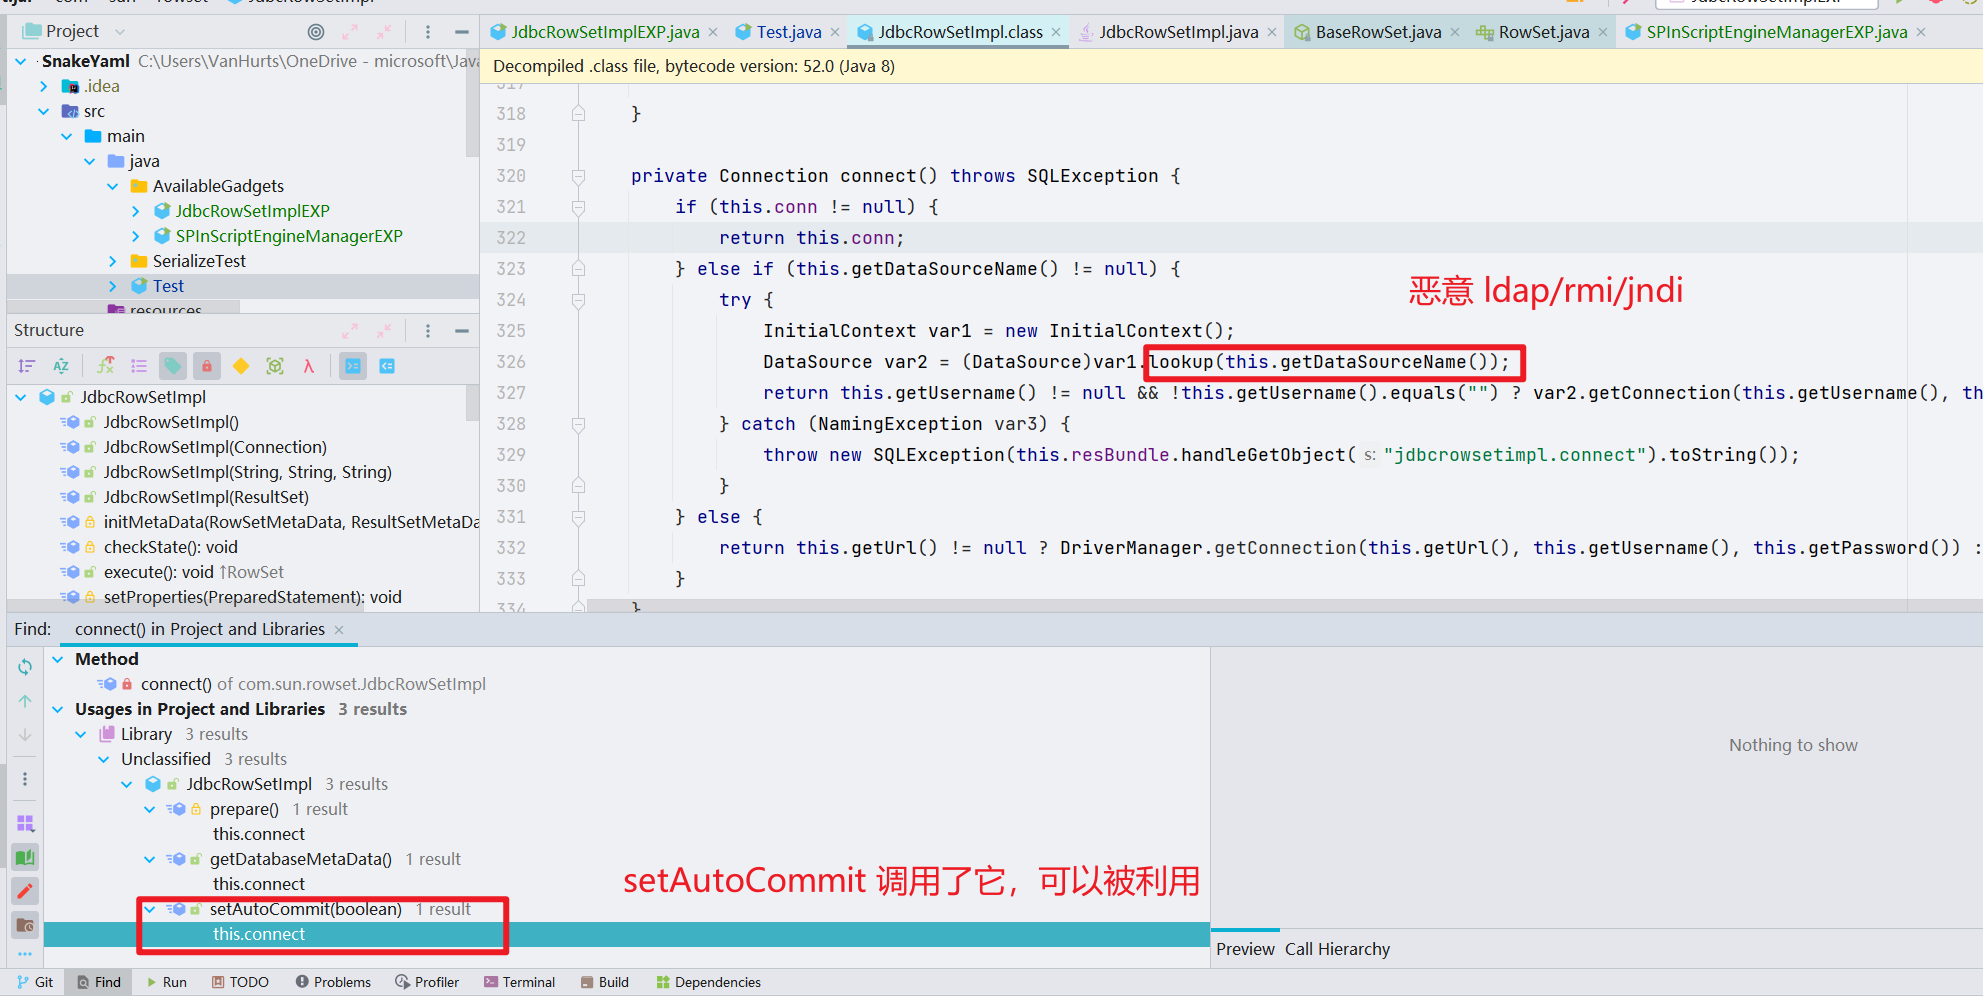Viewport: 1983px width, 996px height.
Task: Open the Git tool window from the status bar
Action: [35, 981]
